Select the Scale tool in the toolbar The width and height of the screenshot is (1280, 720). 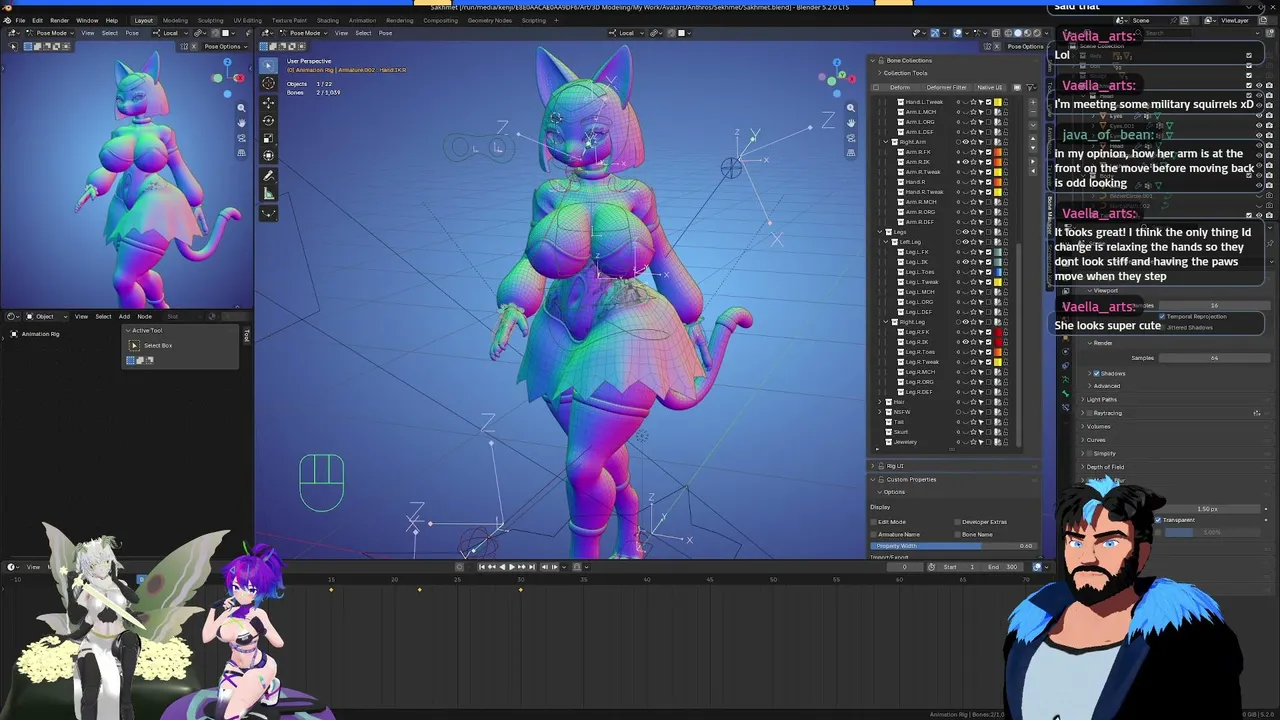(268, 138)
